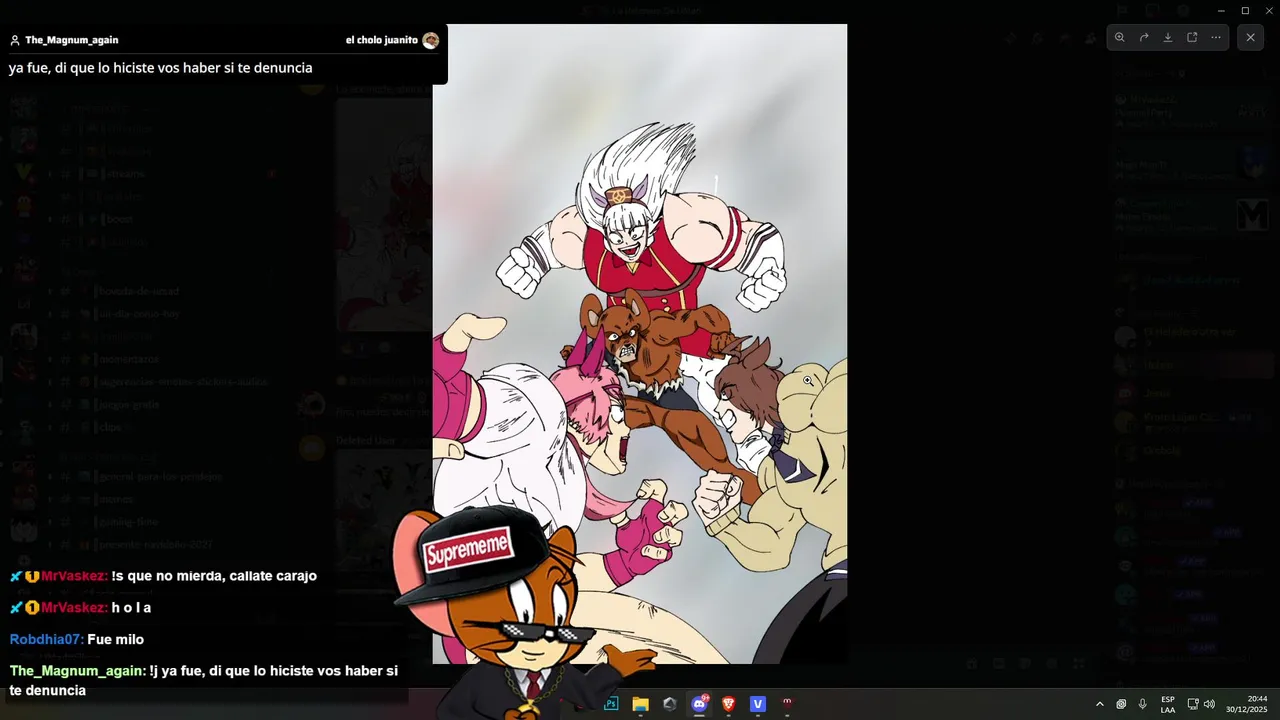Switch to Discord in the taskbar
Screen dimensions: 1280x720
pos(699,704)
